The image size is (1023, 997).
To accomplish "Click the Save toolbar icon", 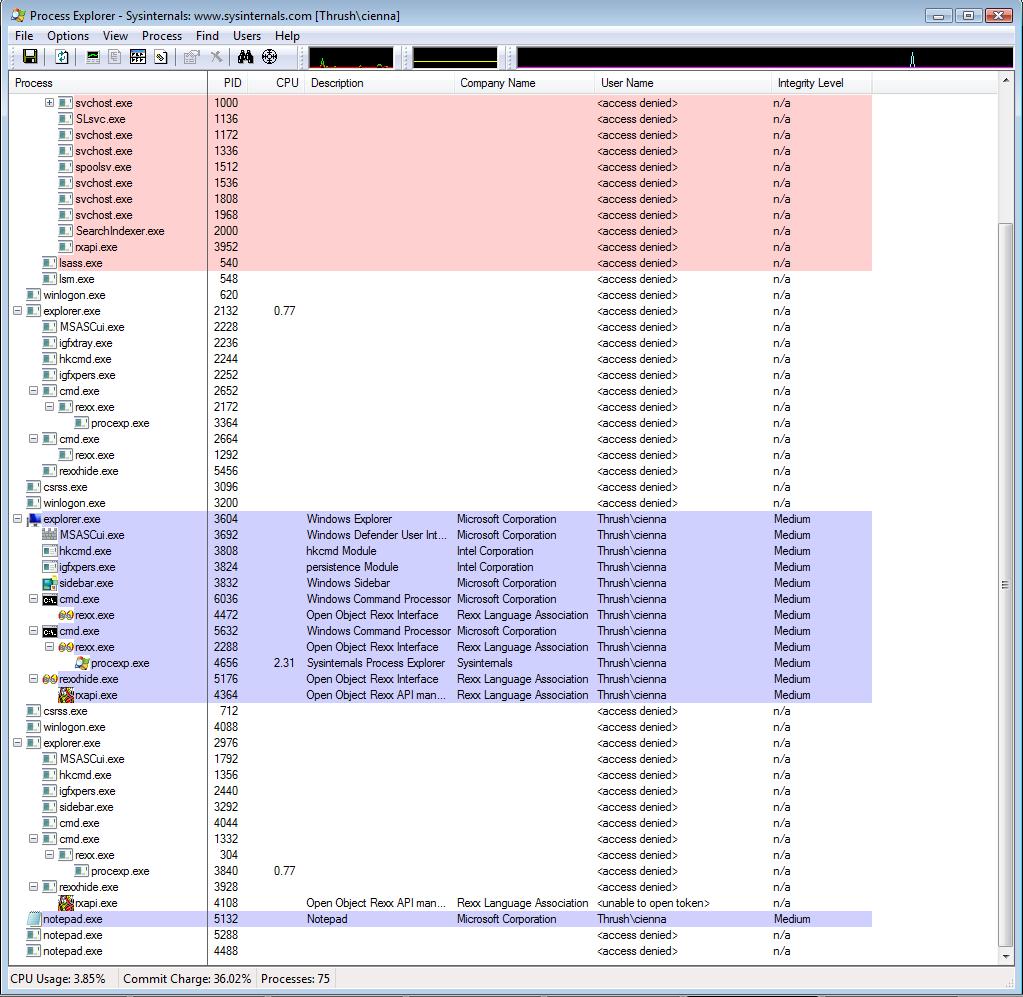I will [x=30, y=57].
